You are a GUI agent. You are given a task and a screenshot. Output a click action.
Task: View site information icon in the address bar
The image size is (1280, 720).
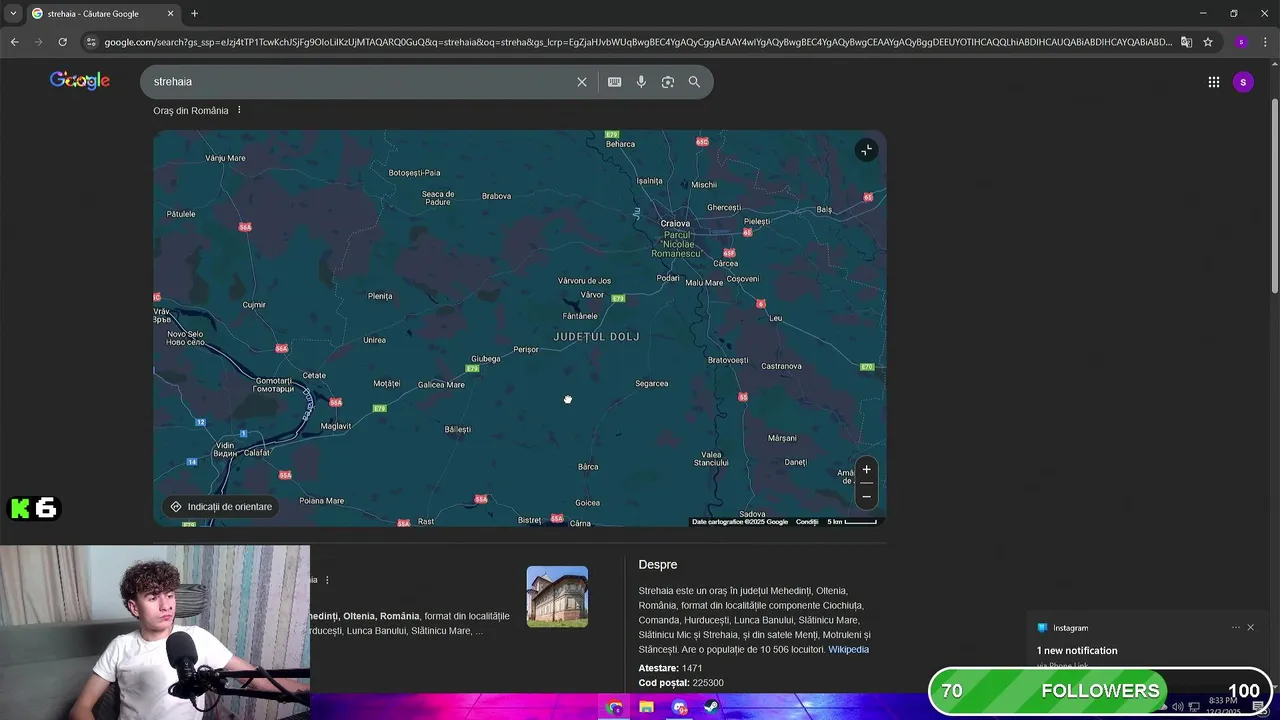[x=91, y=42]
